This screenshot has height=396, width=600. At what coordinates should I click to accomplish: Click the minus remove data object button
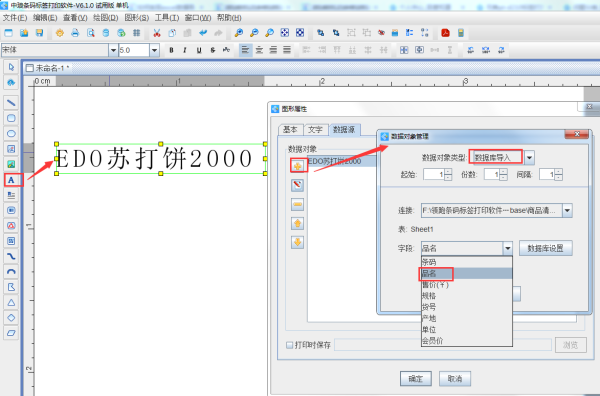click(x=298, y=204)
